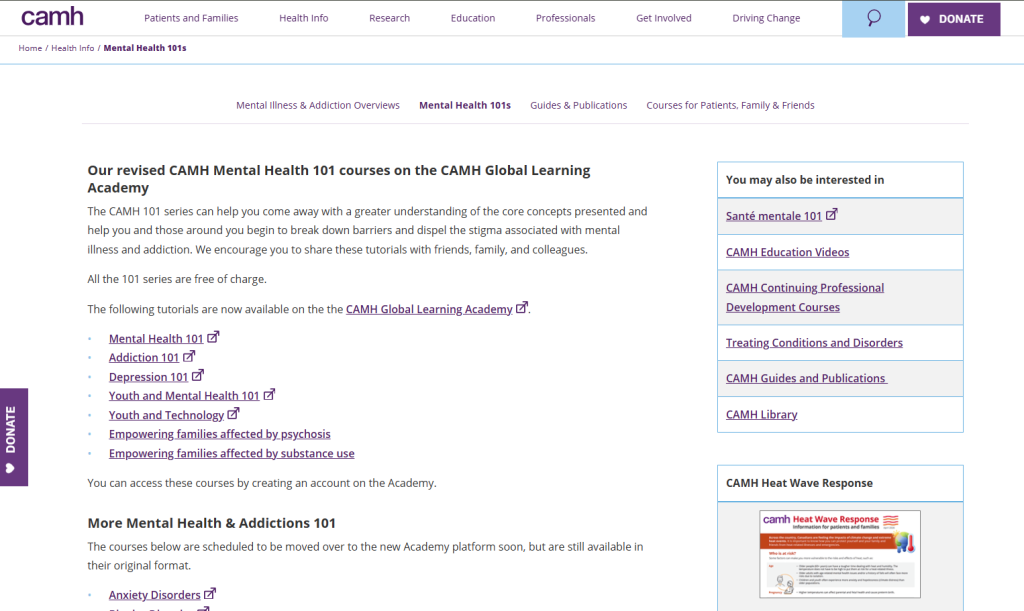This screenshot has width=1024, height=611.
Task: Click external-link icon beside Youth and Mental Health 101
Action: tap(269, 394)
